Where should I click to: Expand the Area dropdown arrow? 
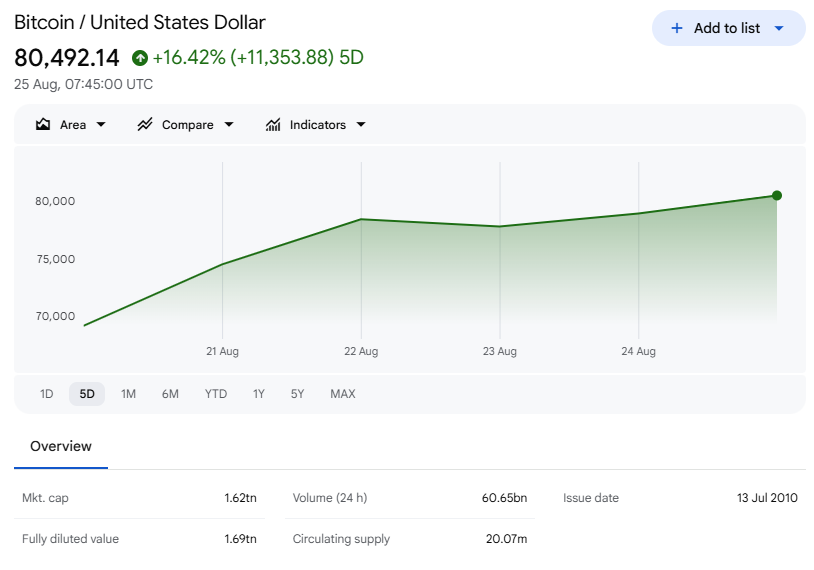pyautogui.click(x=101, y=125)
